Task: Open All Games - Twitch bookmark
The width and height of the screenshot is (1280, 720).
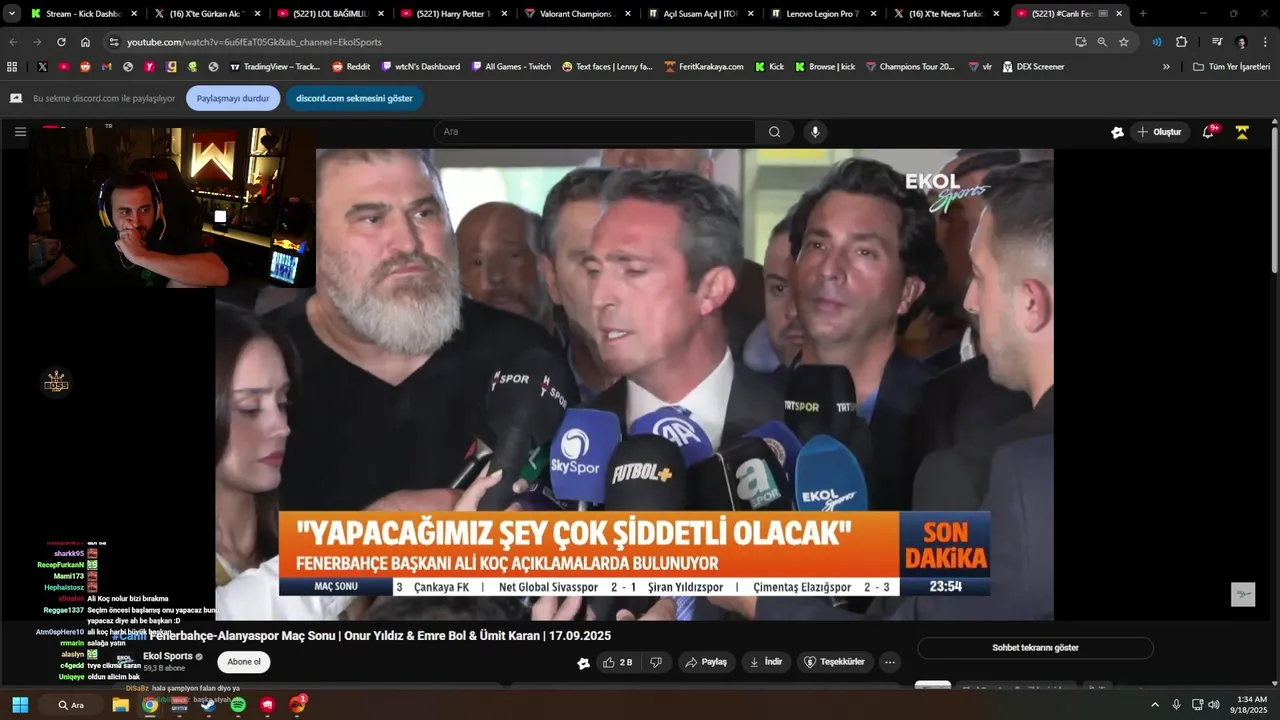Action: coord(510,67)
